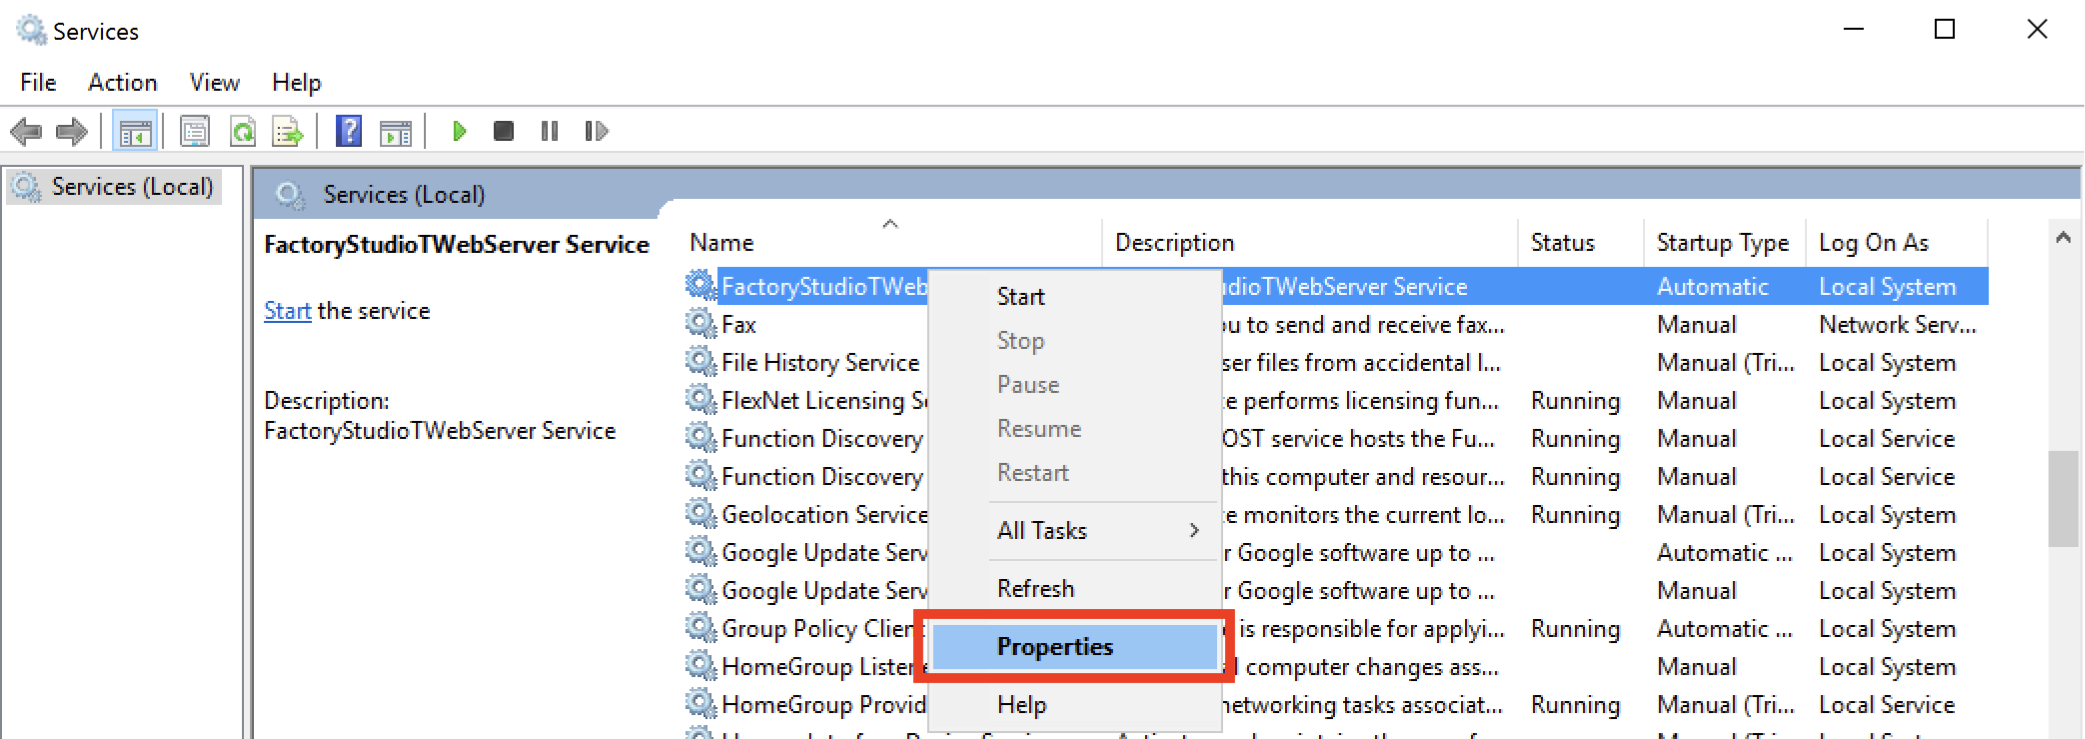Click the Services (Local) panel header
This screenshot has height=739, width=2085.
[x=403, y=195]
